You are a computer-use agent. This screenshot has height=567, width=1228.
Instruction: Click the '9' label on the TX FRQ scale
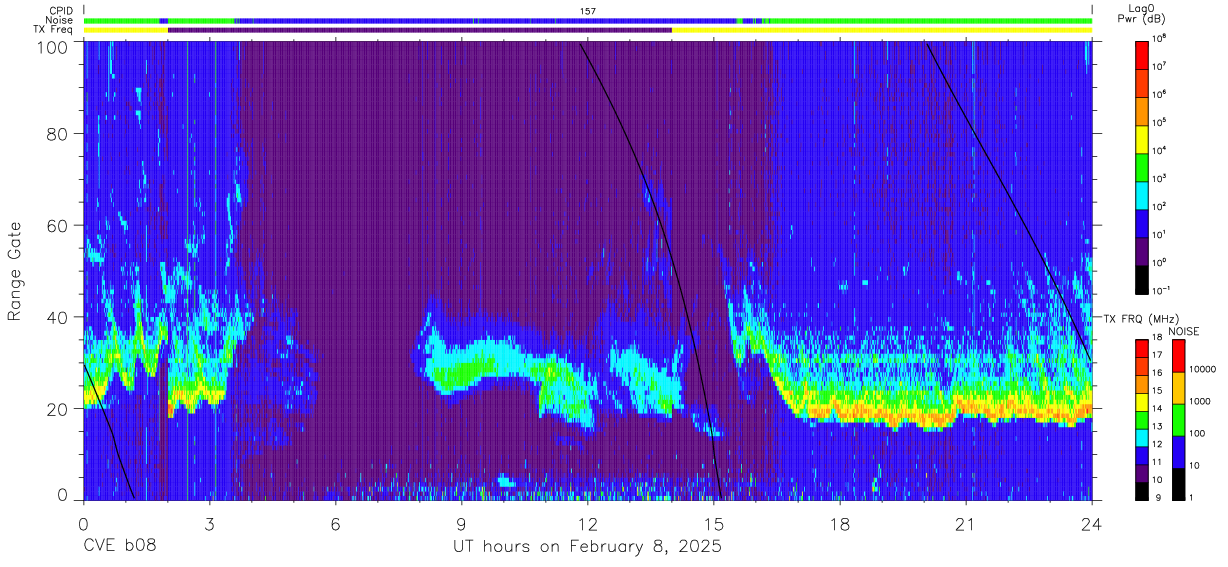coord(1156,499)
